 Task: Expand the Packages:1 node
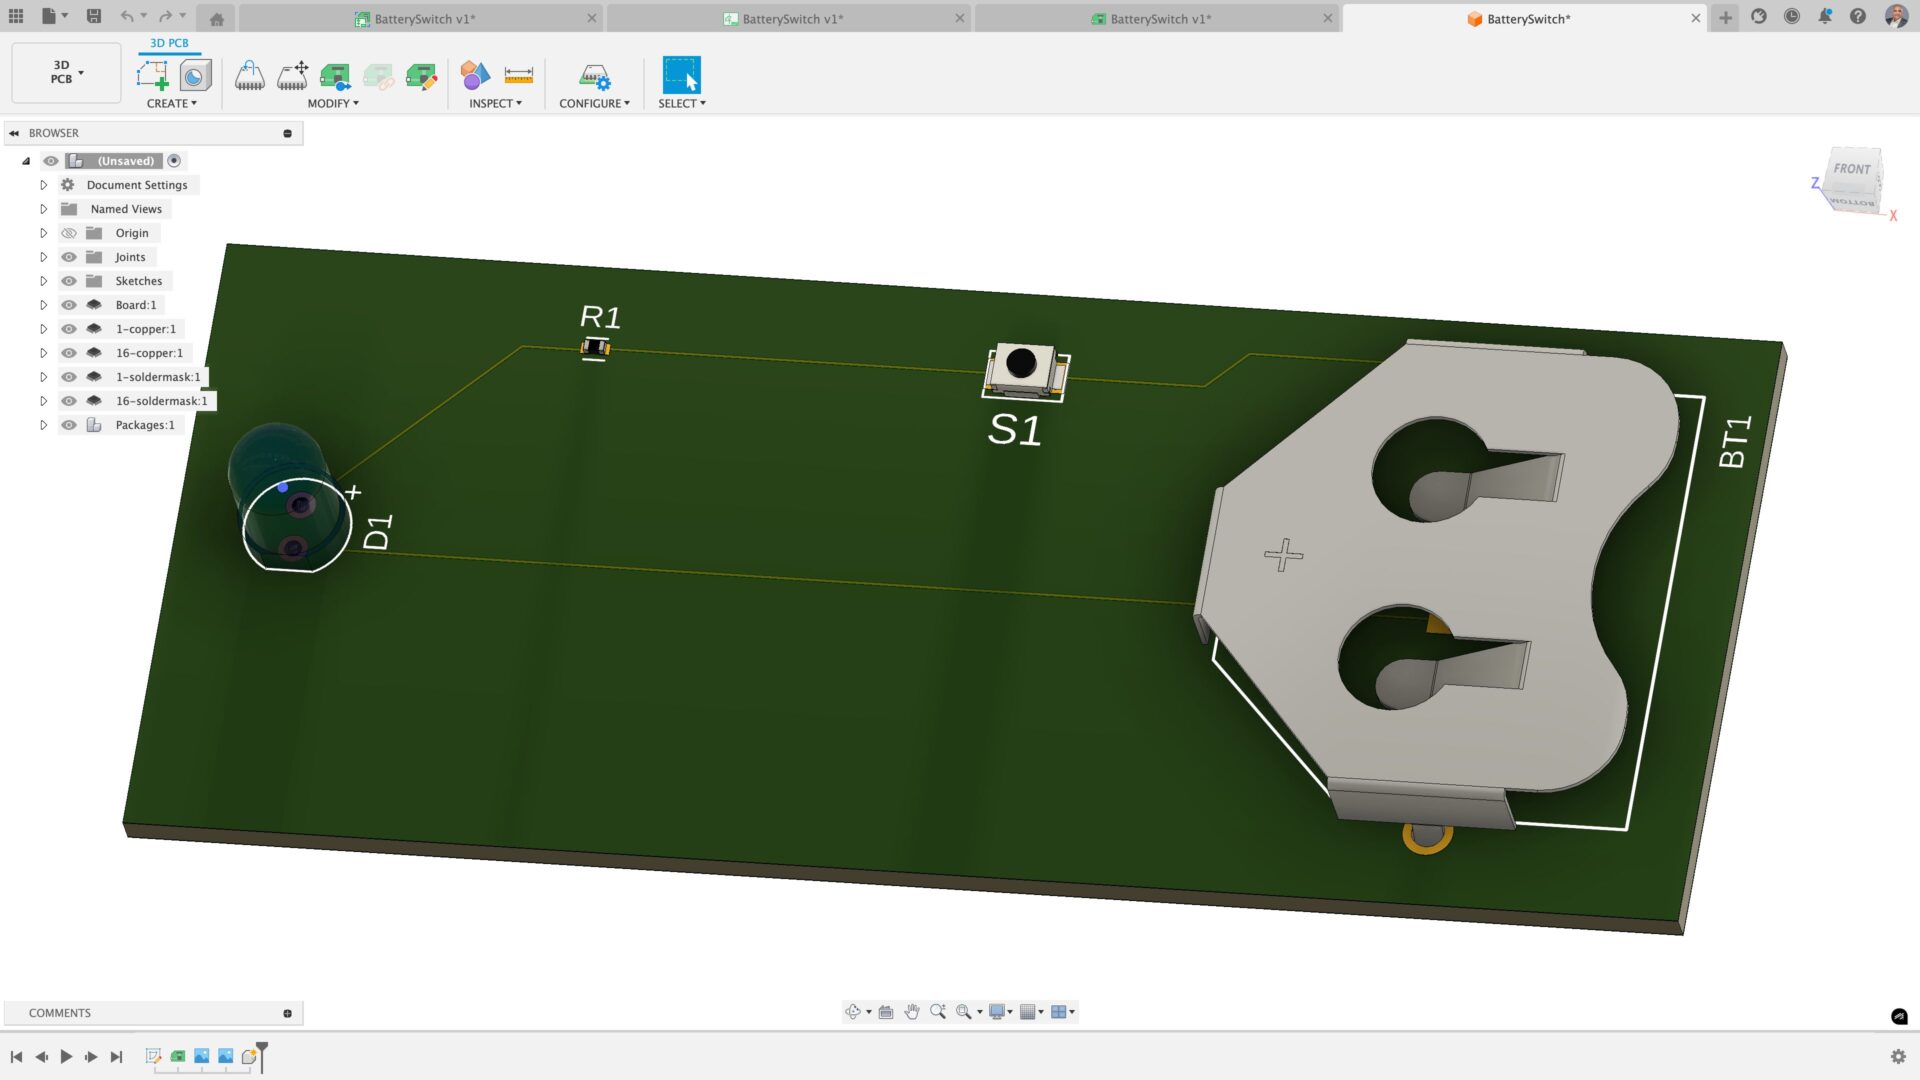click(43, 424)
